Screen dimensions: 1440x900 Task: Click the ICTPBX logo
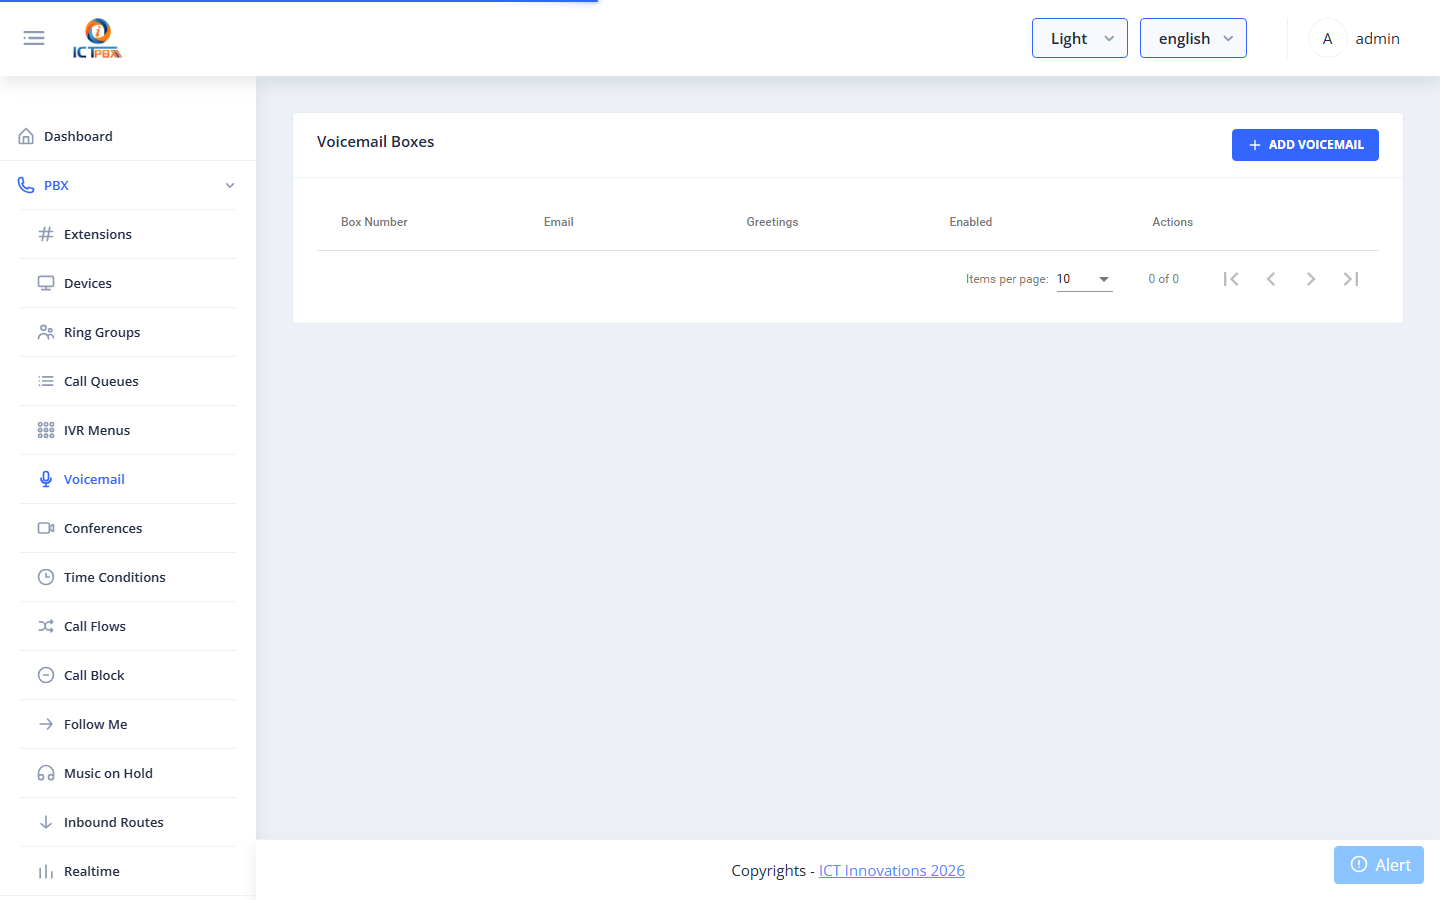pos(97,38)
